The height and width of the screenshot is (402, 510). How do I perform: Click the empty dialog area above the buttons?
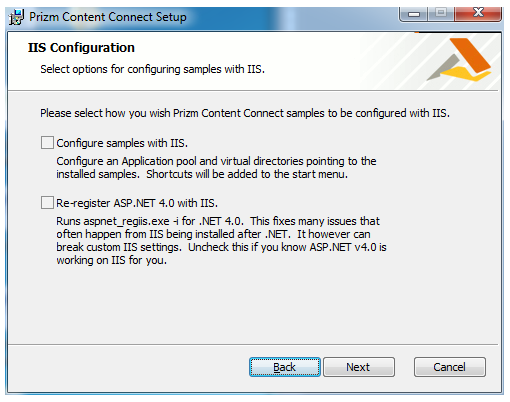click(253, 305)
